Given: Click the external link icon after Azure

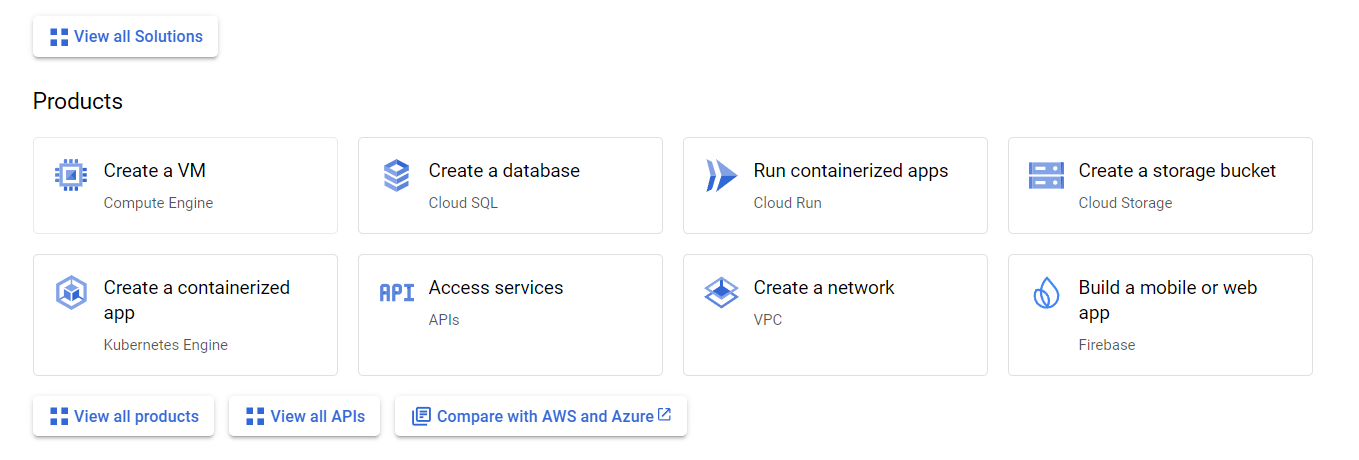Looking at the screenshot, I should pyautogui.click(x=665, y=415).
